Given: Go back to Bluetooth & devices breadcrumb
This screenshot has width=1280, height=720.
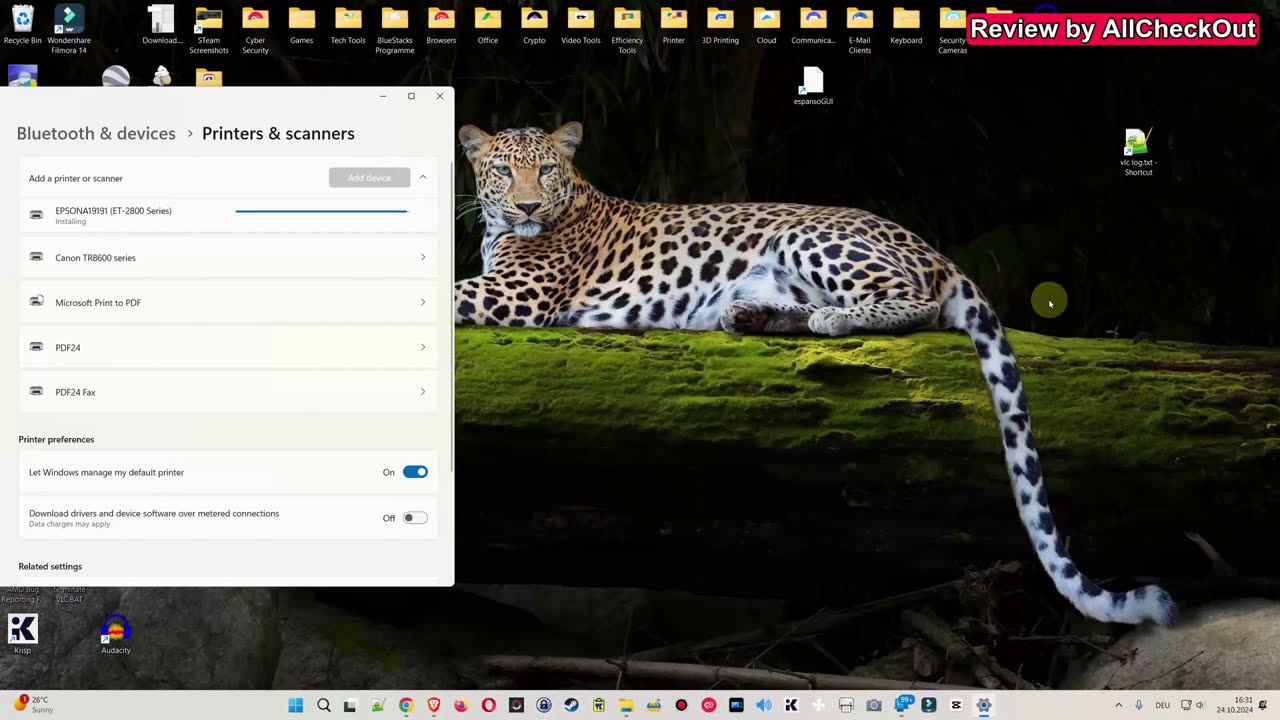Looking at the screenshot, I should (96, 133).
